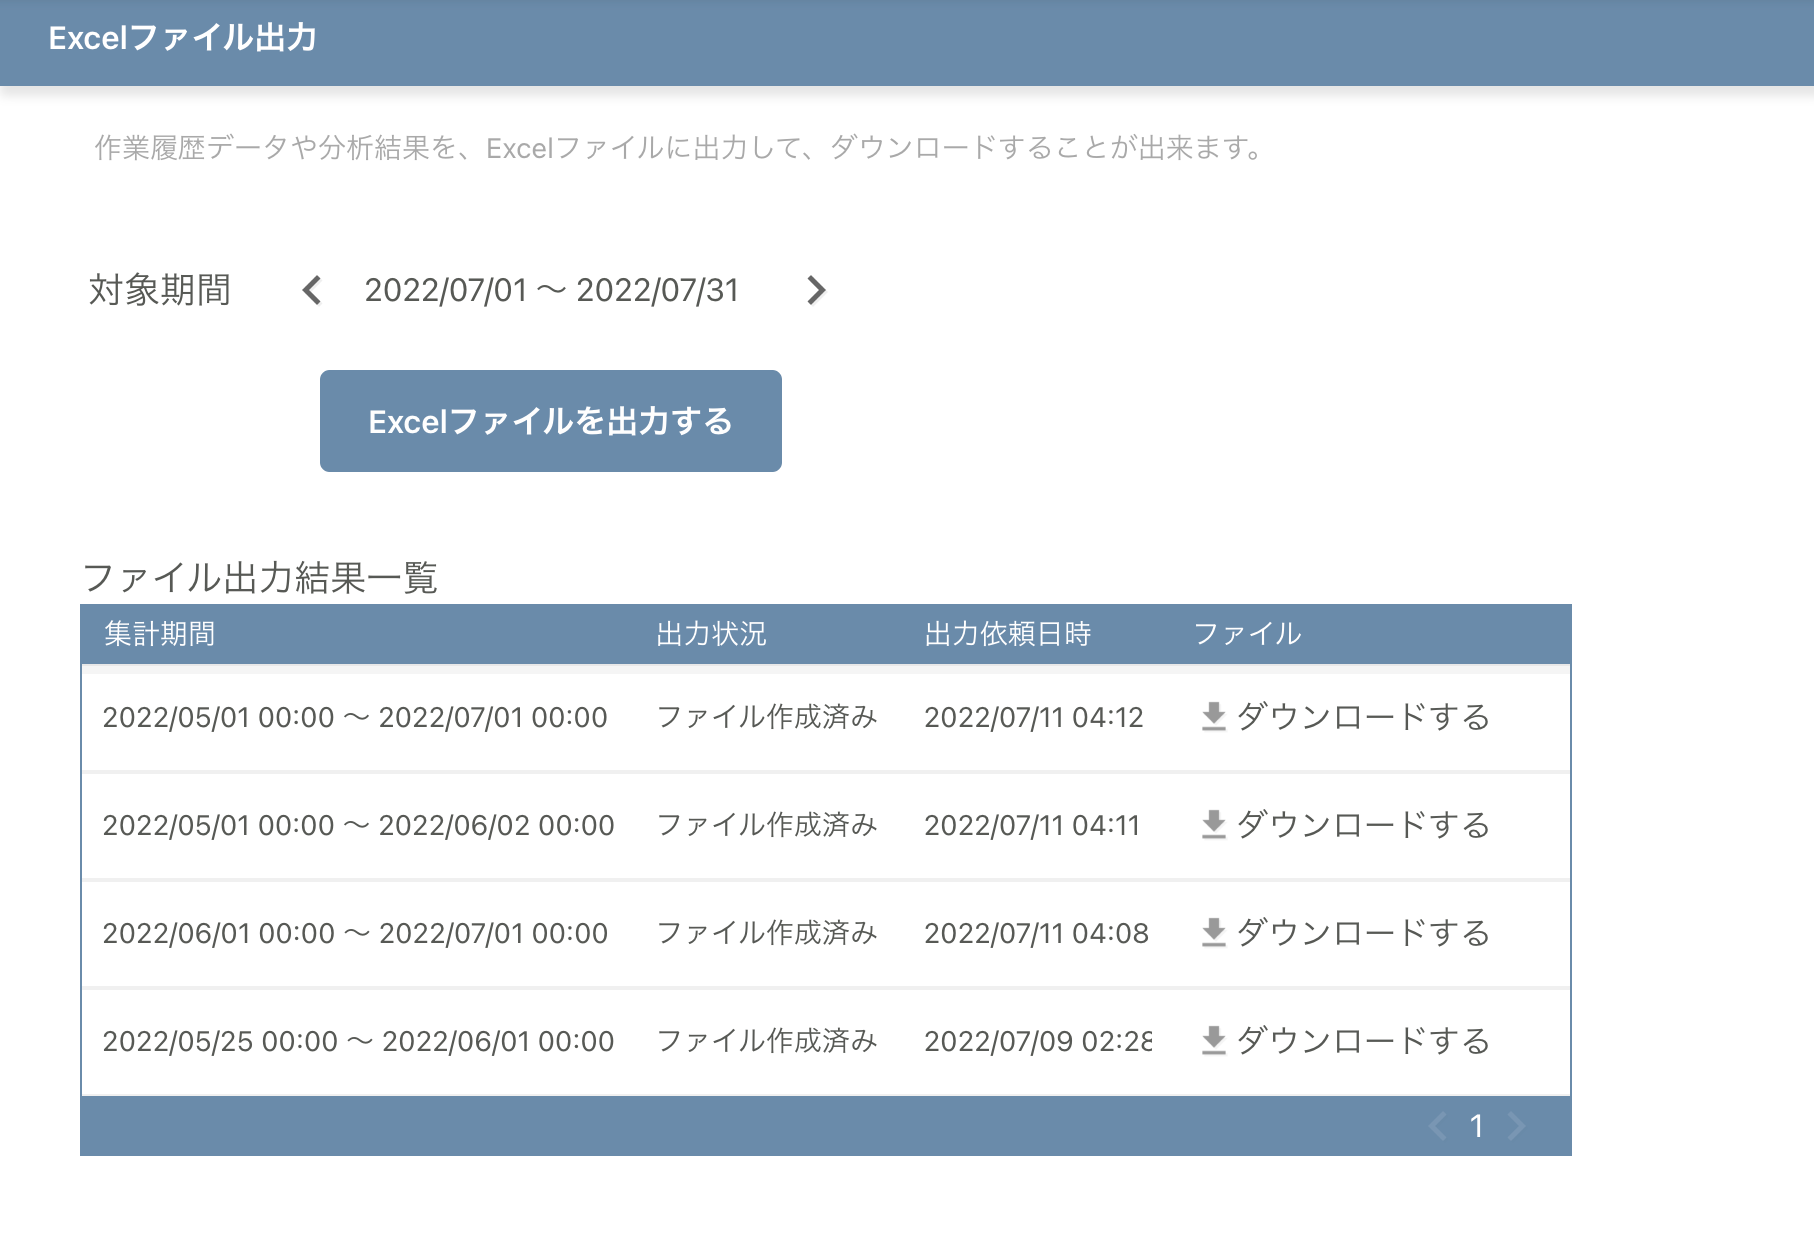Go to next page of results table
The image size is (1814, 1248).
1516,1126
